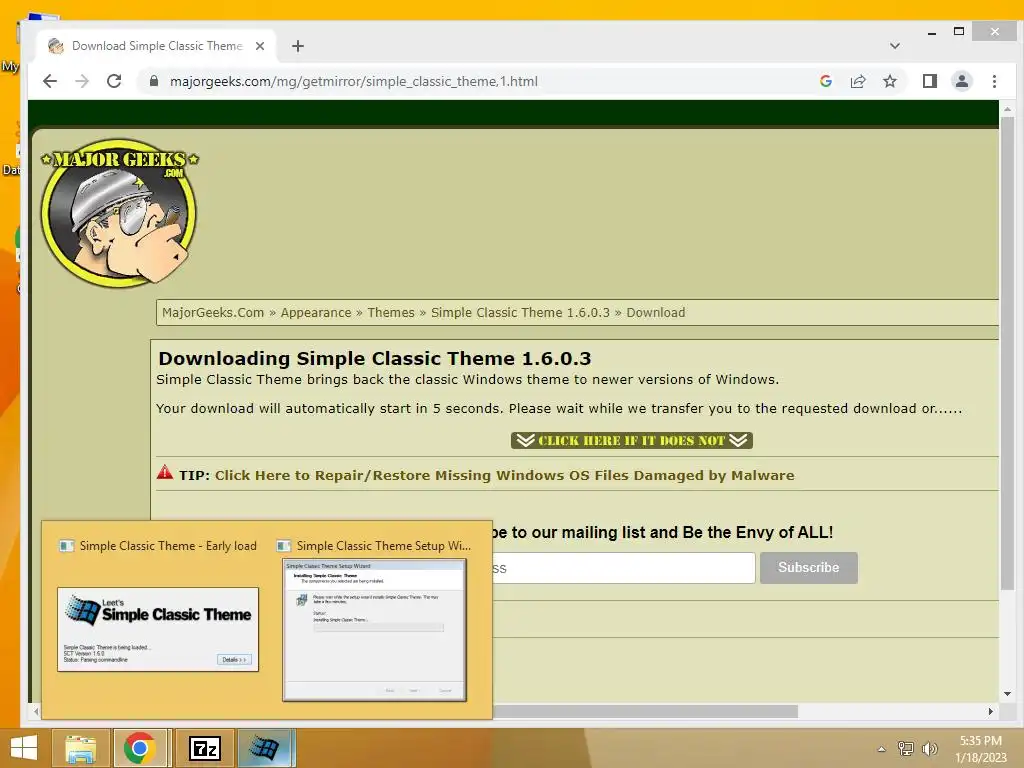Select the Download Simple Classic Theme tab
Image resolution: width=1024 pixels, height=768 pixels.
(x=157, y=46)
